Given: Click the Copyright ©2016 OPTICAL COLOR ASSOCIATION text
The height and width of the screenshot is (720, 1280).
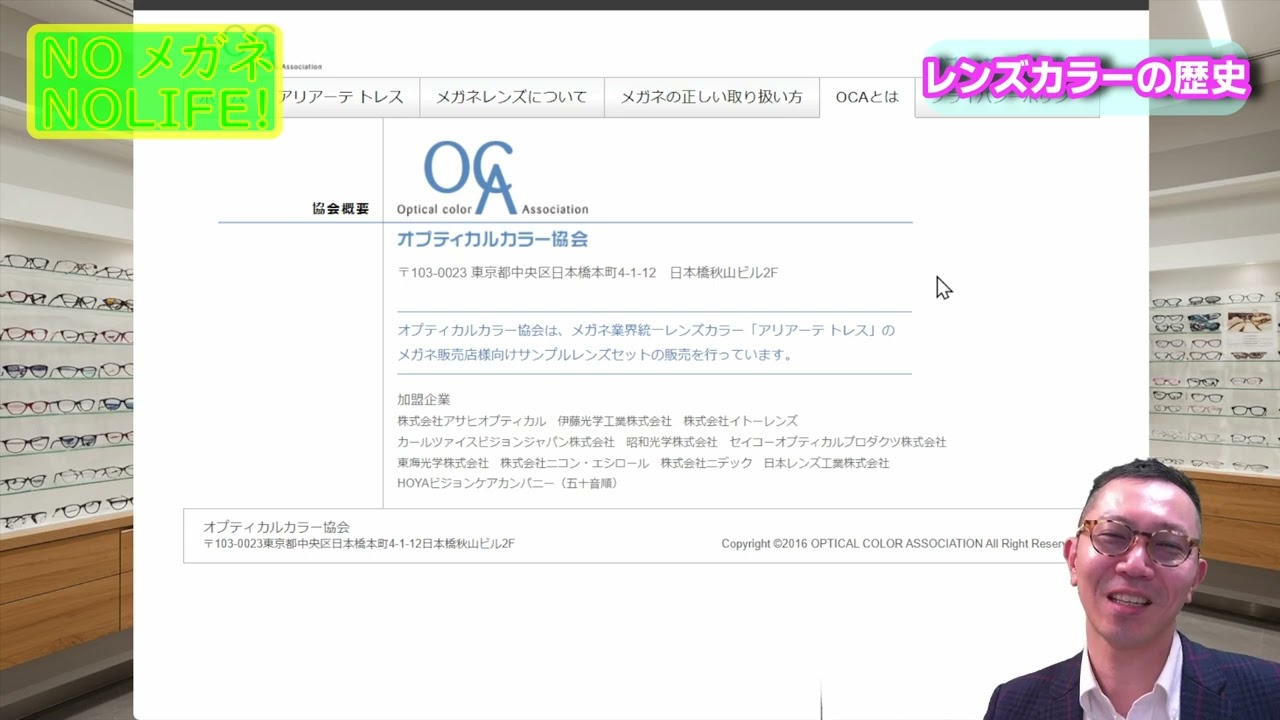Looking at the screenshot, I should point(895,544).
